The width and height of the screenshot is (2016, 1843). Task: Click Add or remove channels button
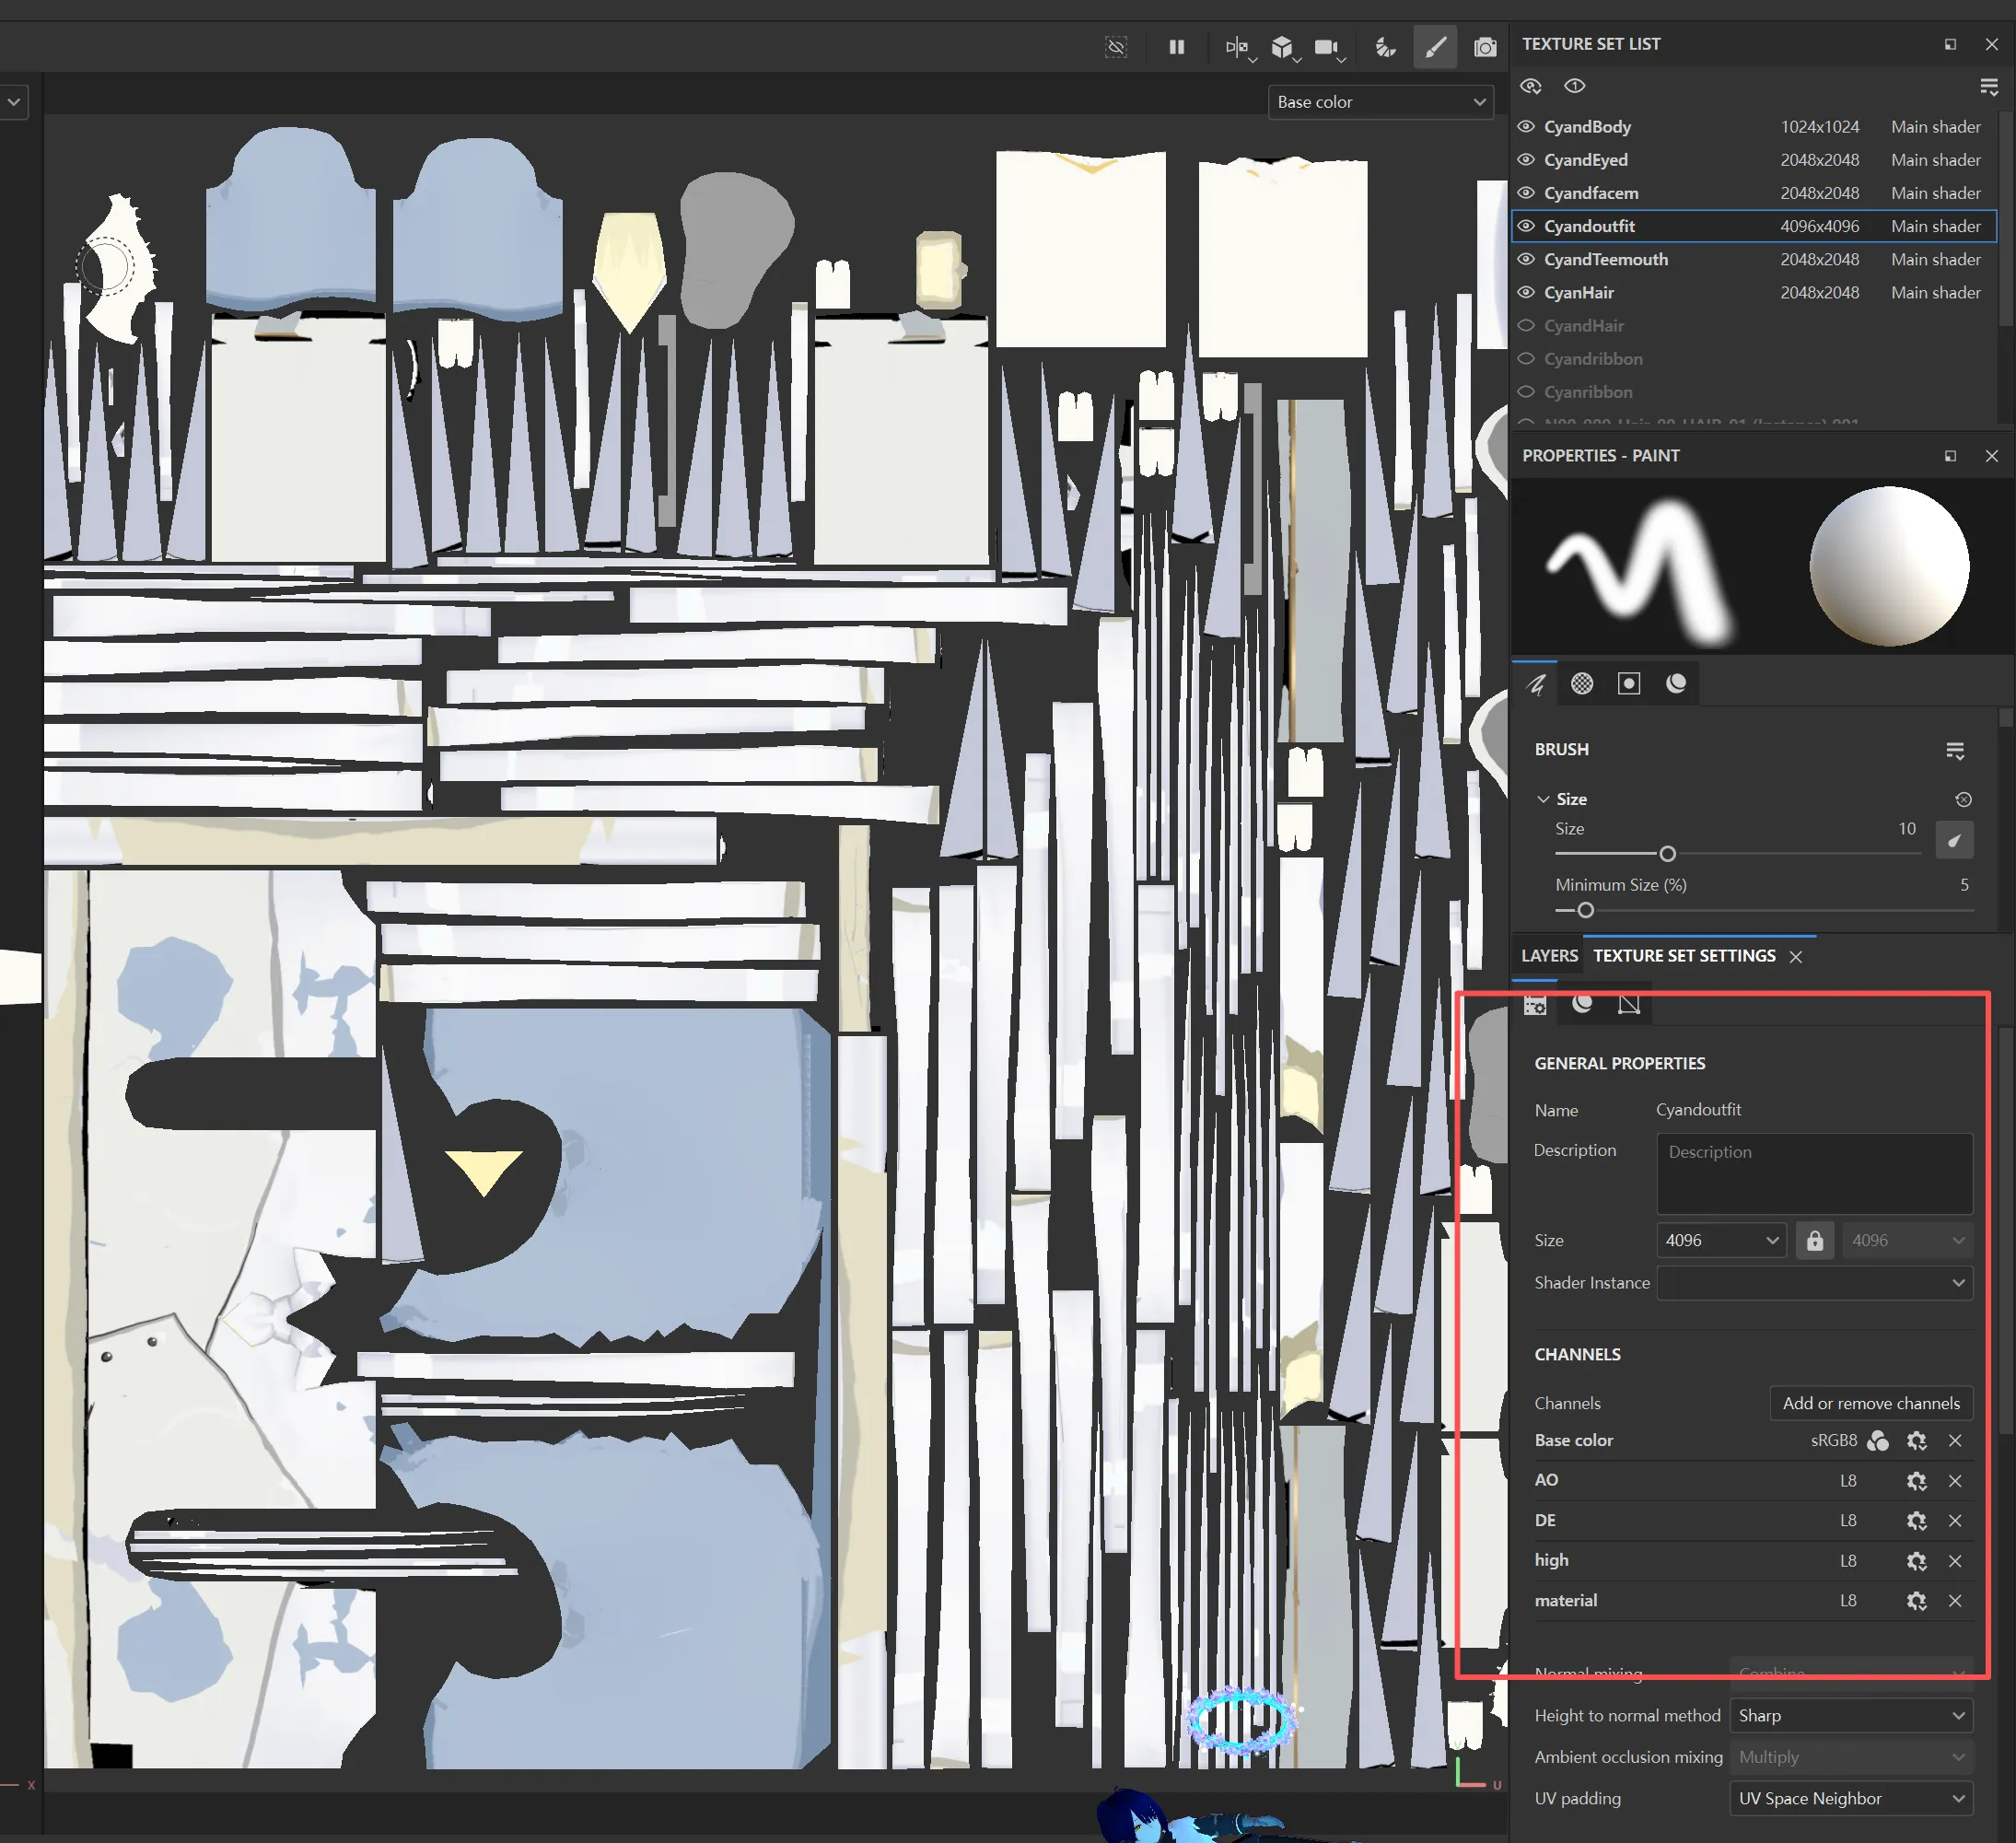coord(1870,1404)
